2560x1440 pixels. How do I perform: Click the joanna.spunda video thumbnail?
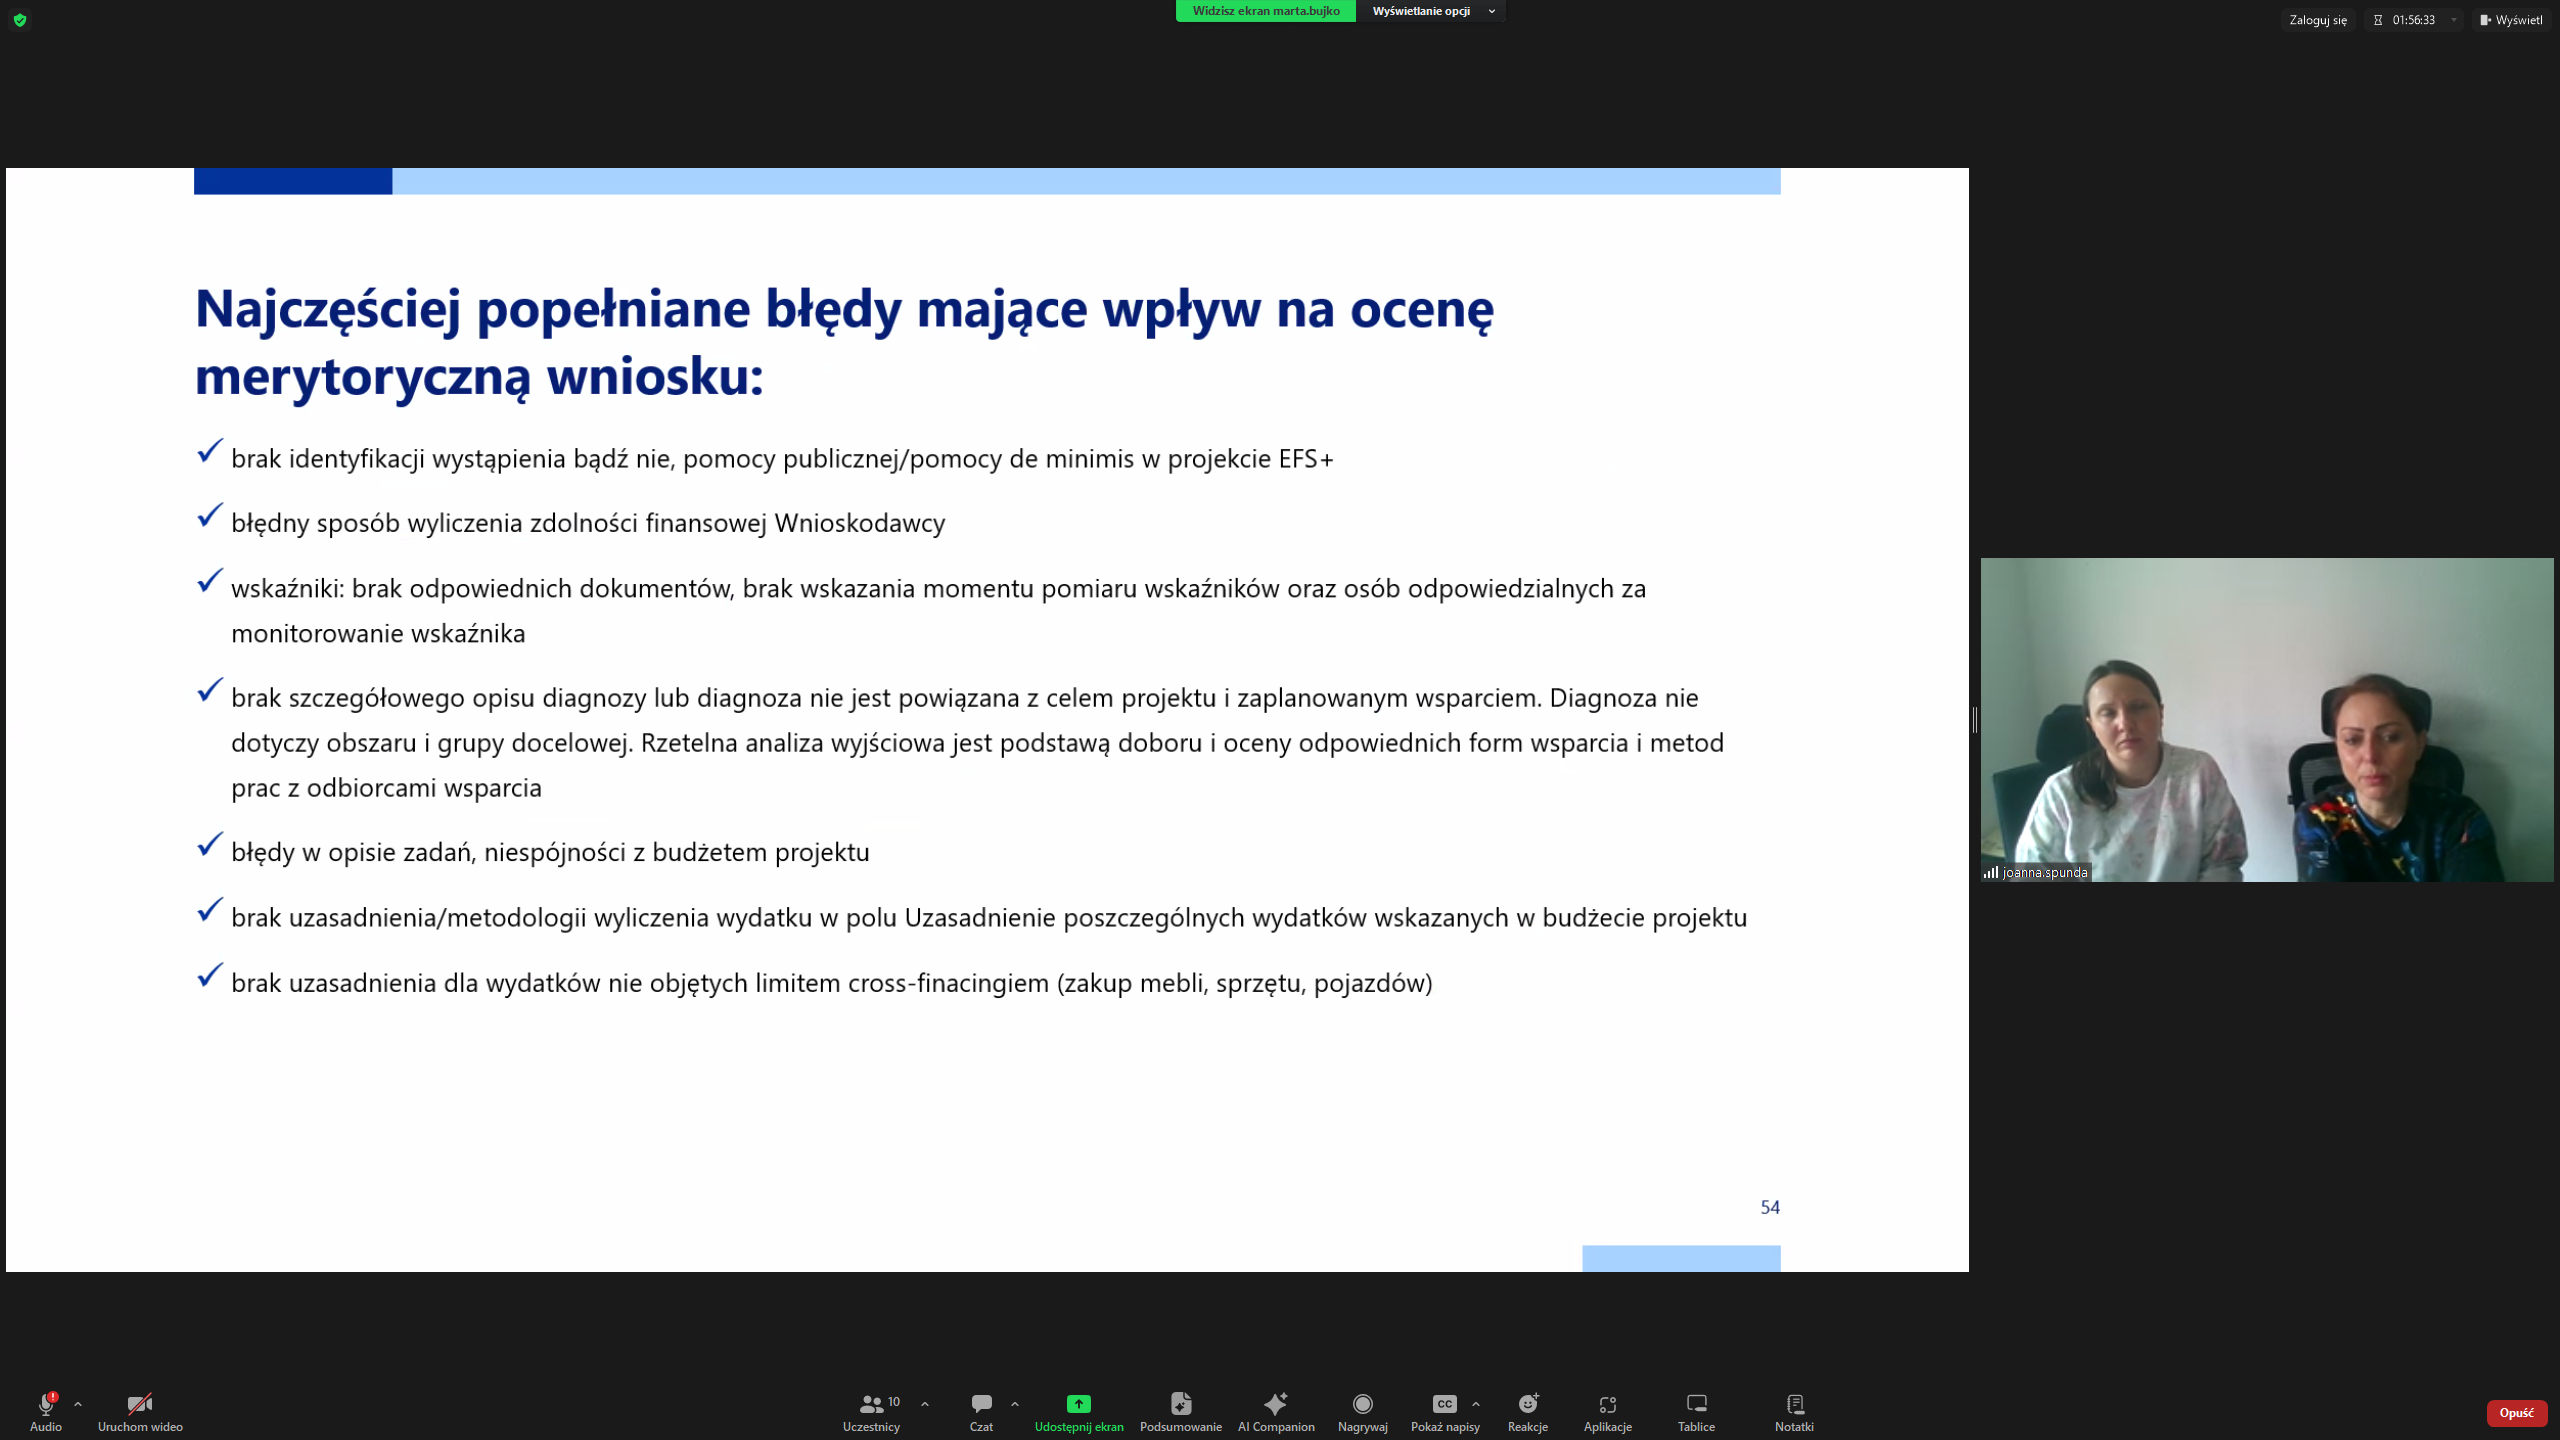pyautogui.click(x=2266, y=720)
